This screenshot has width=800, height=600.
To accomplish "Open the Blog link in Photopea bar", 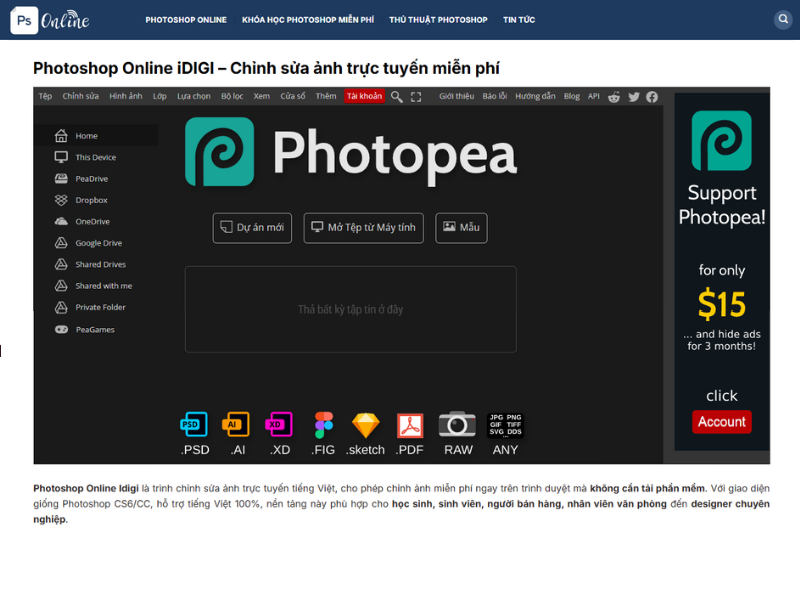I will [x=572, y=96].
